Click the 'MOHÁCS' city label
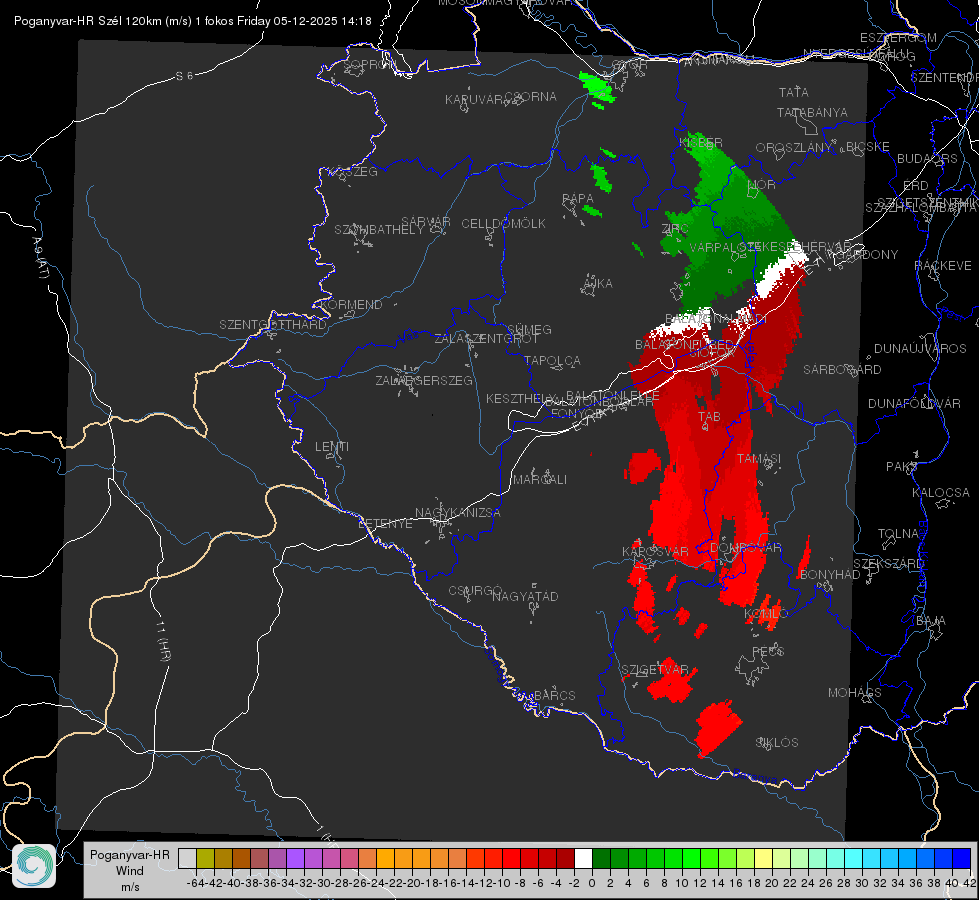979x900 pixels. point(855,693)
